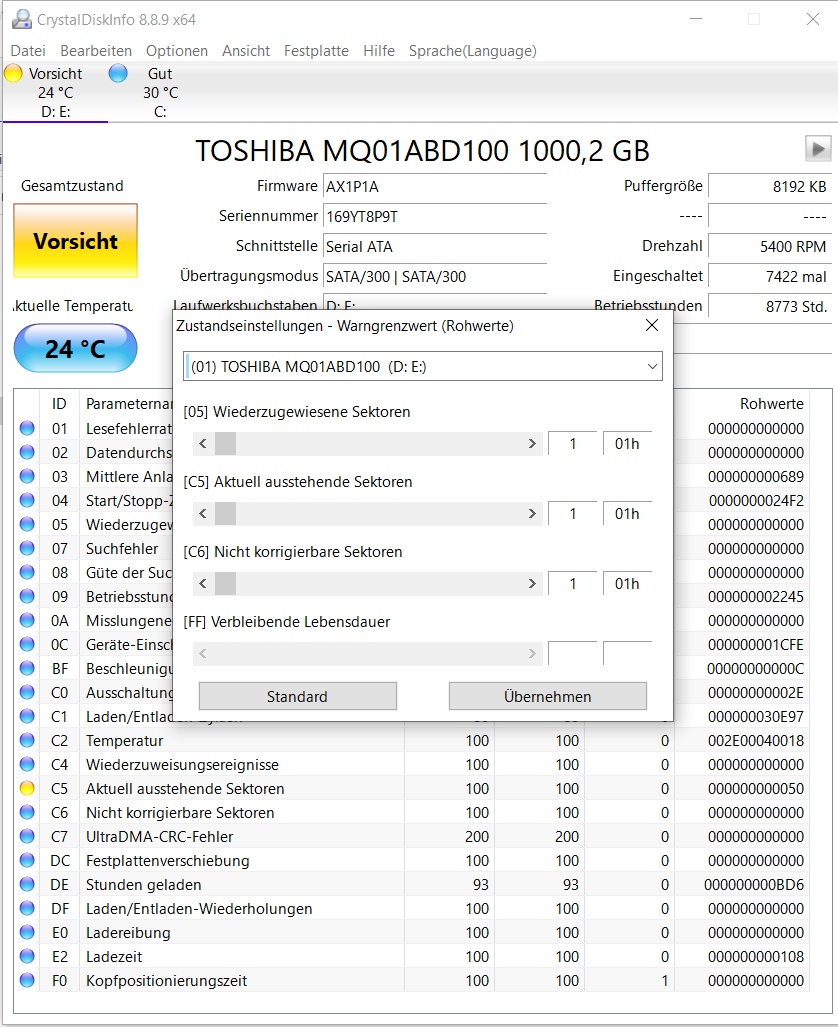Click the Übernehmen button
This screenshot has height=1027, width=838.
[548, 696]
